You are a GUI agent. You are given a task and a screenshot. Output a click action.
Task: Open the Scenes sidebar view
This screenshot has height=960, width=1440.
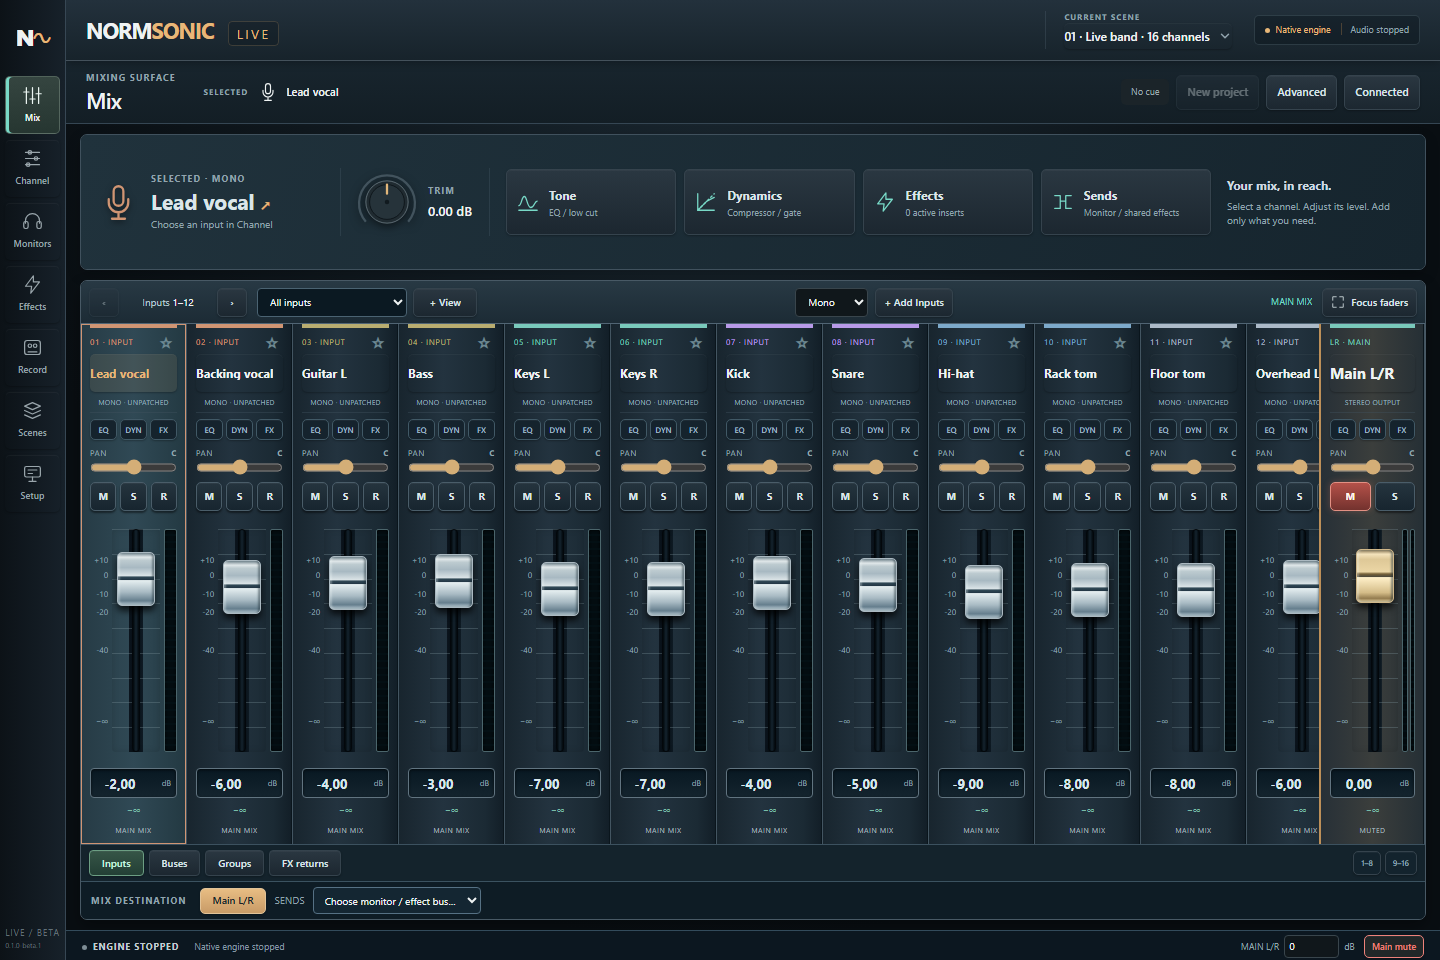tap(32, 419)
